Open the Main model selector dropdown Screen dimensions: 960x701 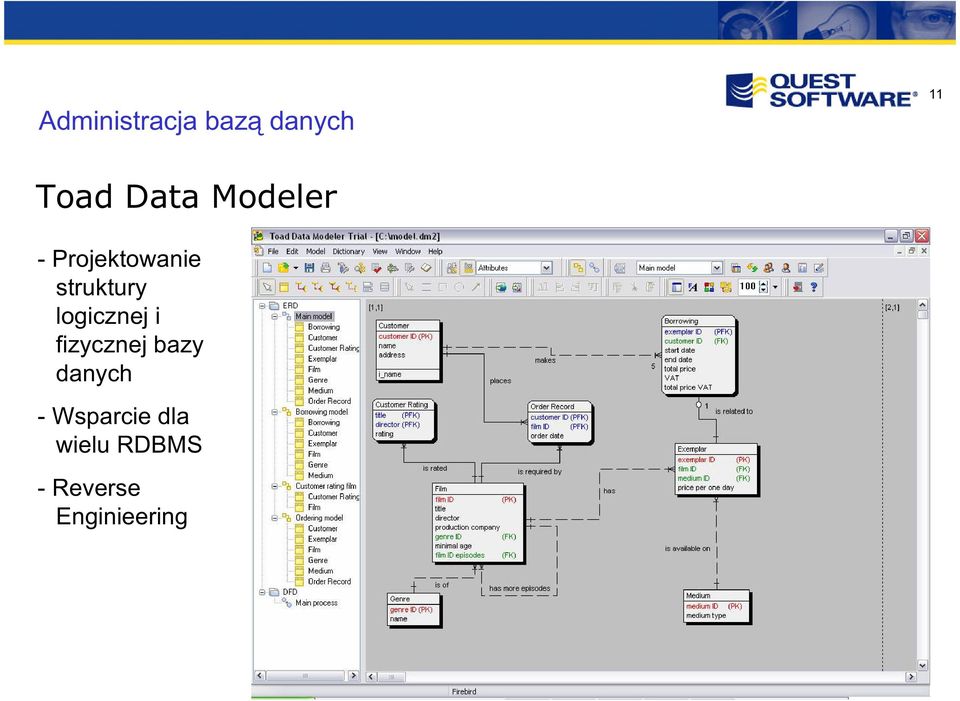click(716, 268)
